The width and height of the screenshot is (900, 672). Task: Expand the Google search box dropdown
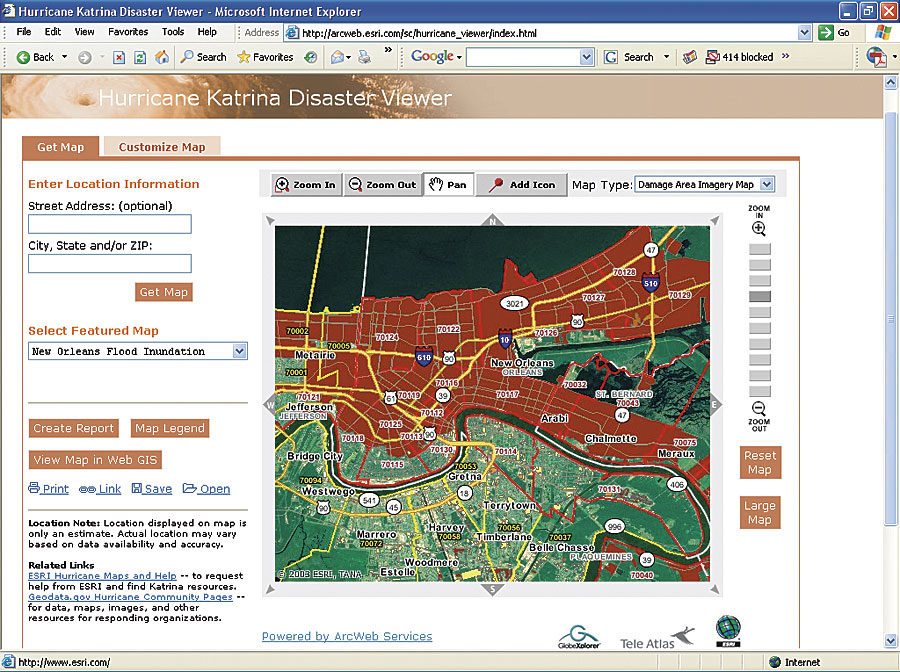(586, 57)
